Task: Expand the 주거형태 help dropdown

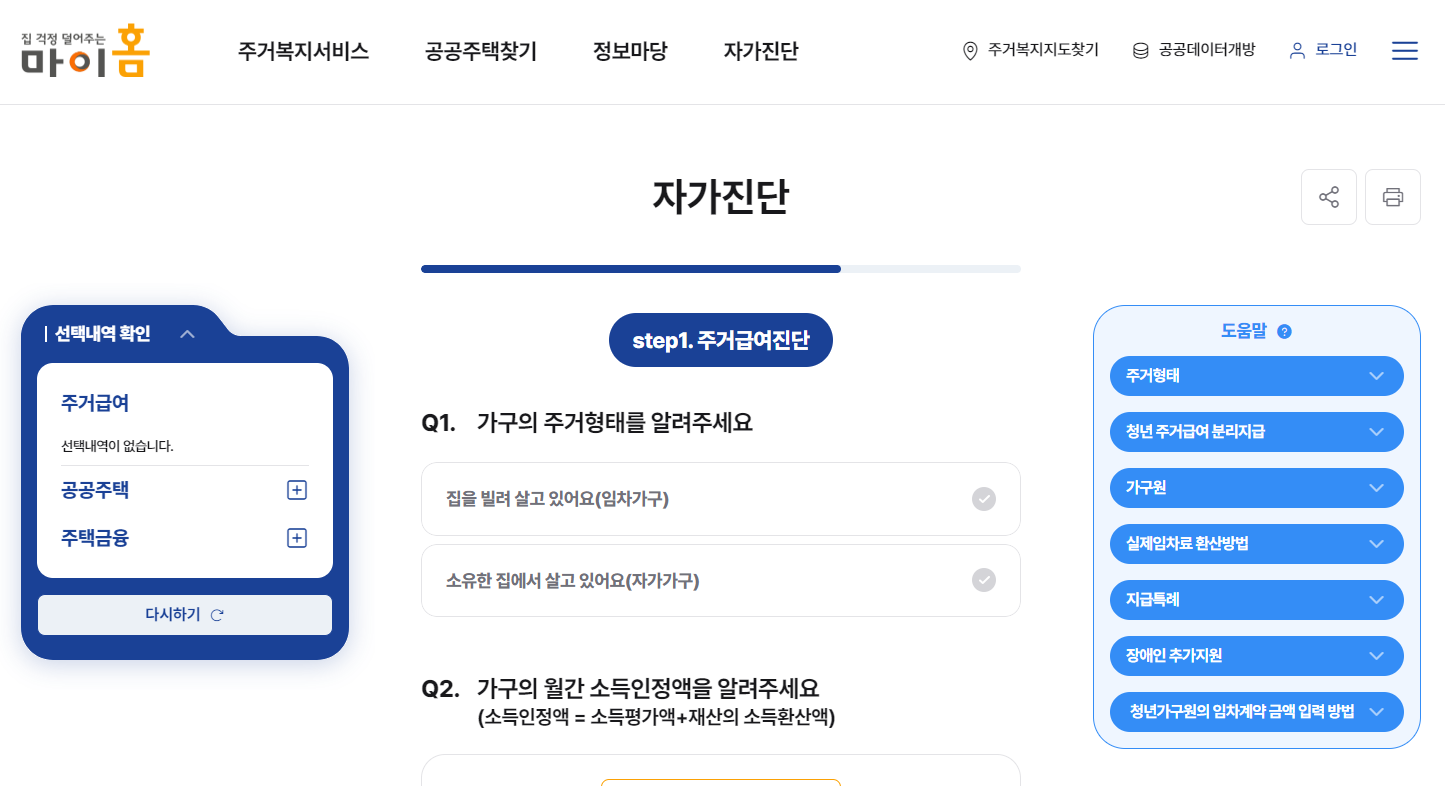Action: click(x=1256, y=376)
